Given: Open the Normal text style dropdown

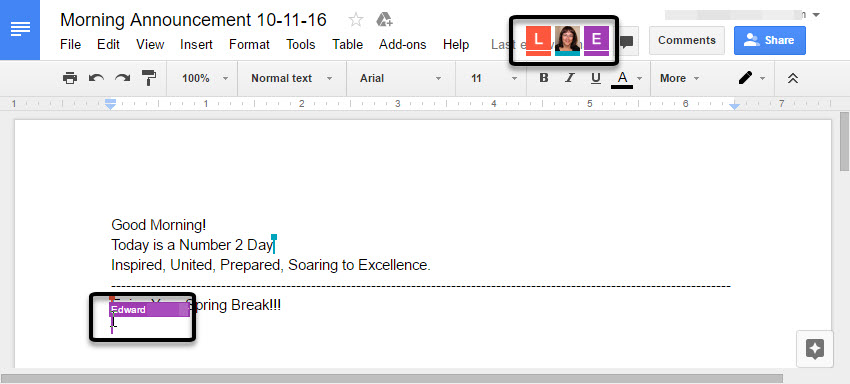Looking at the screenshot, I should tap(292, 79).
